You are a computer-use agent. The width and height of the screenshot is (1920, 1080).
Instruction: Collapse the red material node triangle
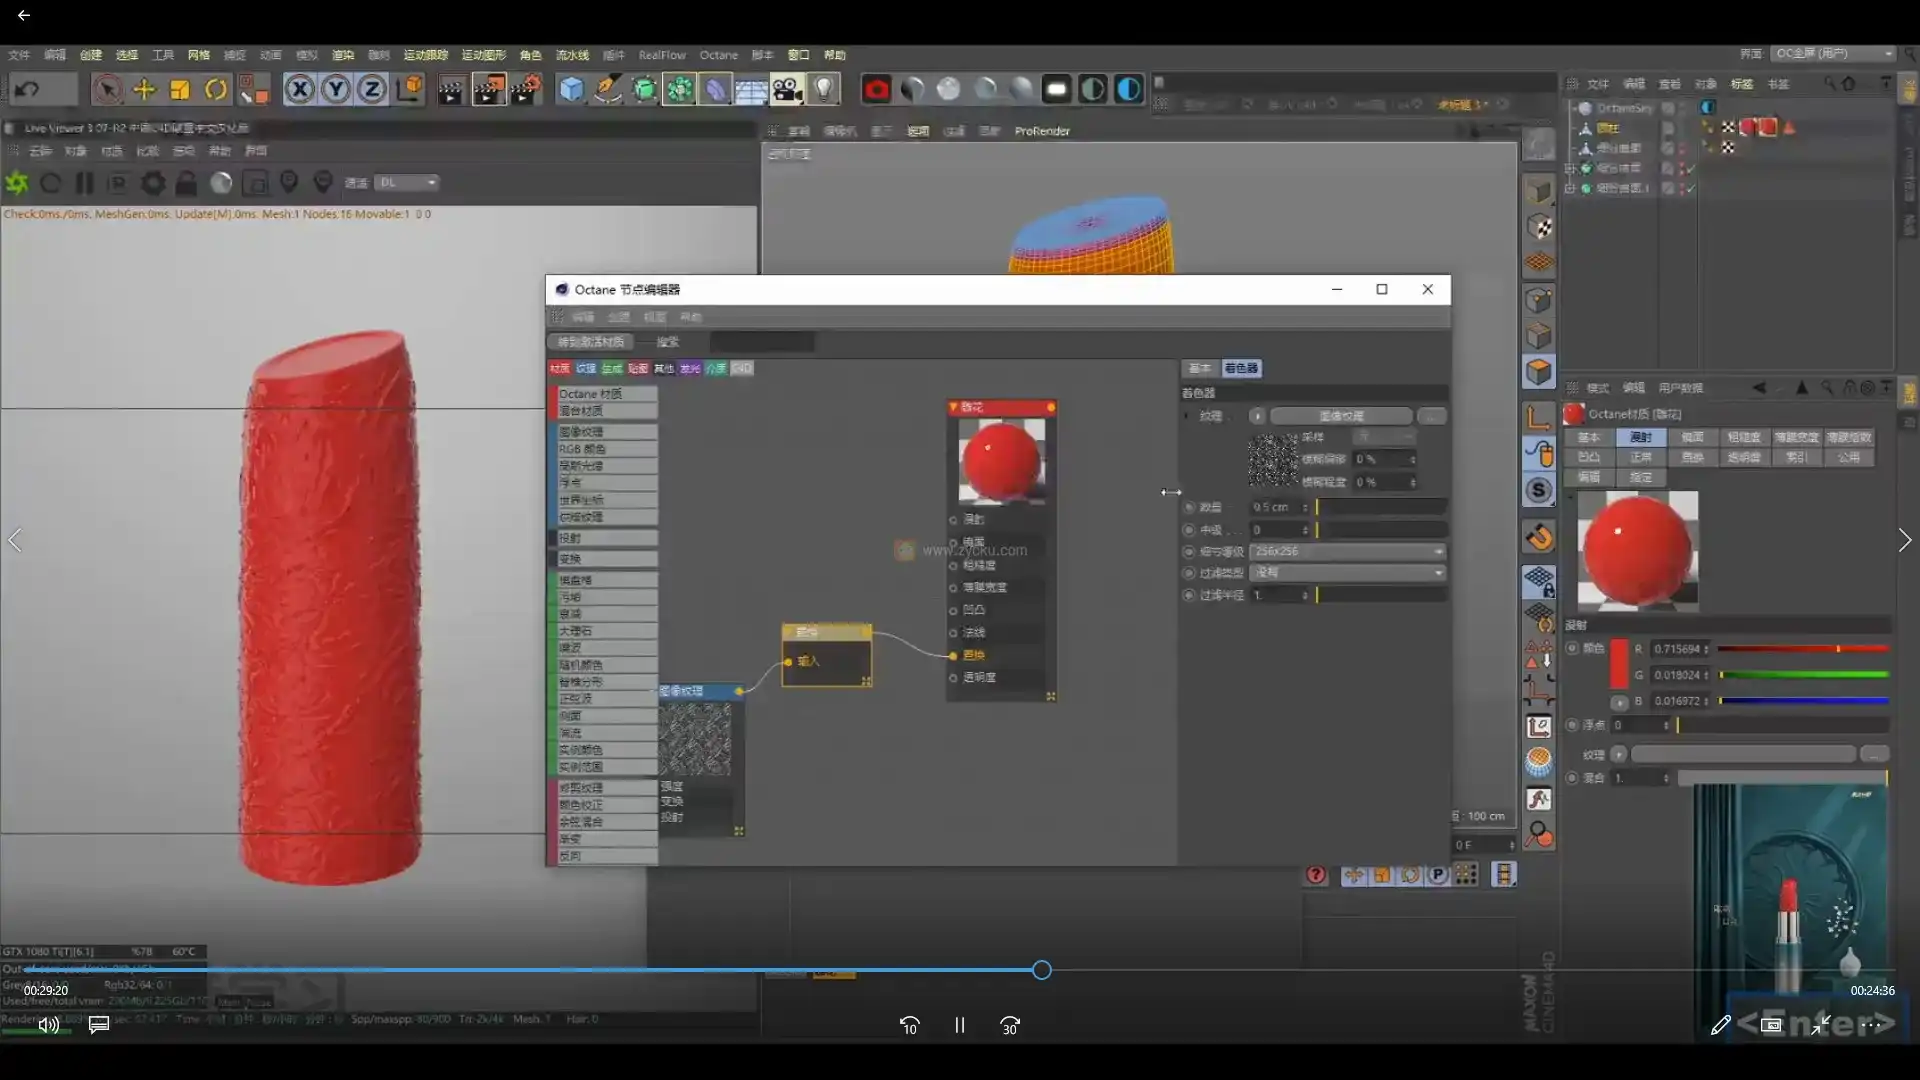[x=954, y=407]
